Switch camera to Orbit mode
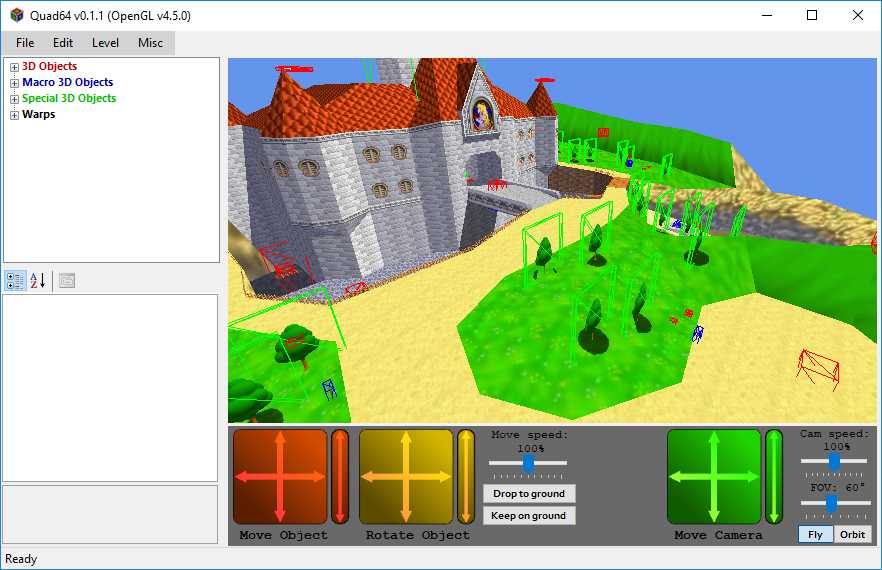The width and height of the screenshot is (882, 570). (852, 534)
